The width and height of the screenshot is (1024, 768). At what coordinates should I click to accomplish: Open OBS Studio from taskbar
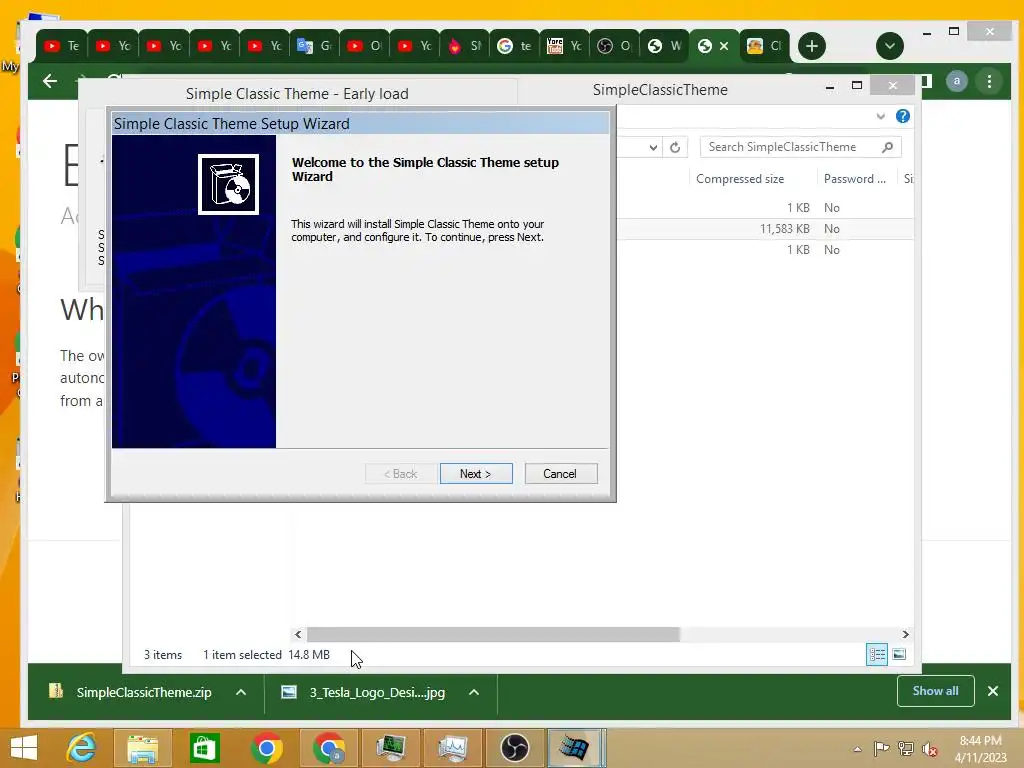coord(514,748)
